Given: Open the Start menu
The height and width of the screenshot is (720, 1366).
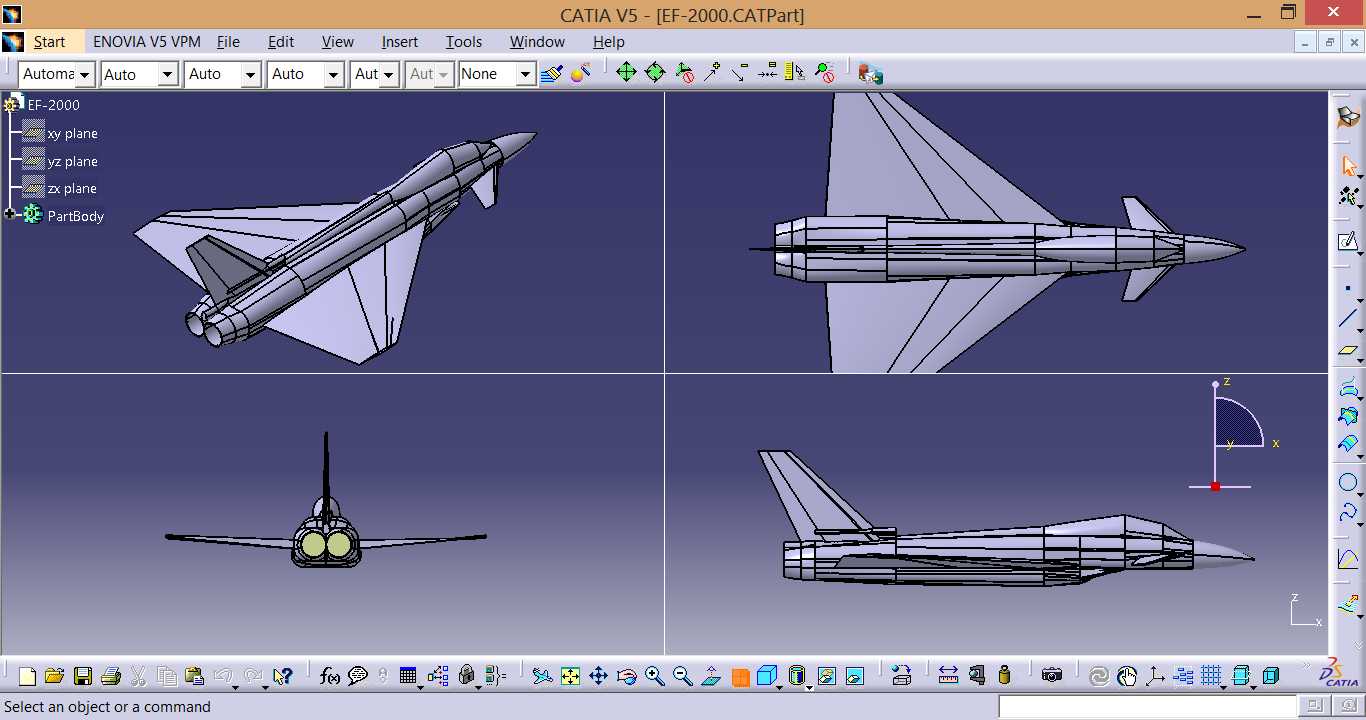Looking at the screenshot, I should pos(49,42).
